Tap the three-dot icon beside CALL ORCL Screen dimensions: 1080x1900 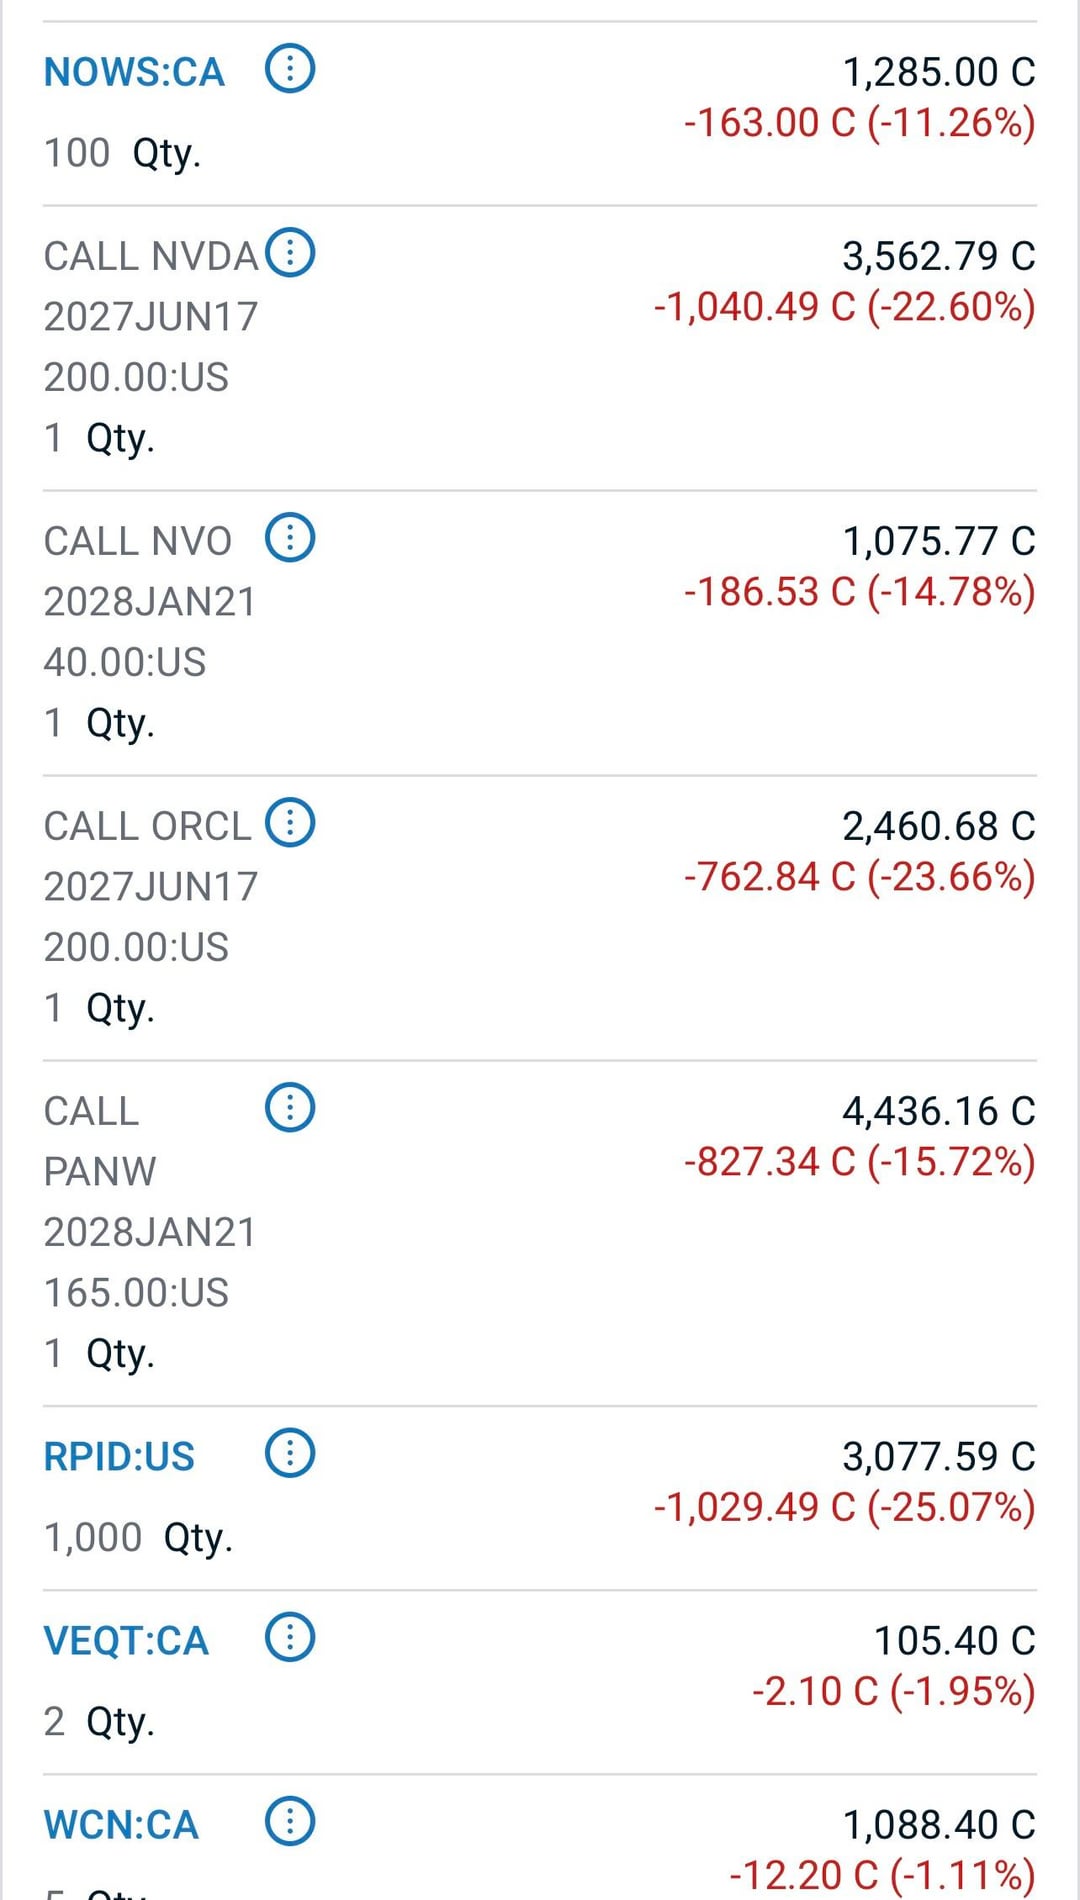(x=290, y=823)
